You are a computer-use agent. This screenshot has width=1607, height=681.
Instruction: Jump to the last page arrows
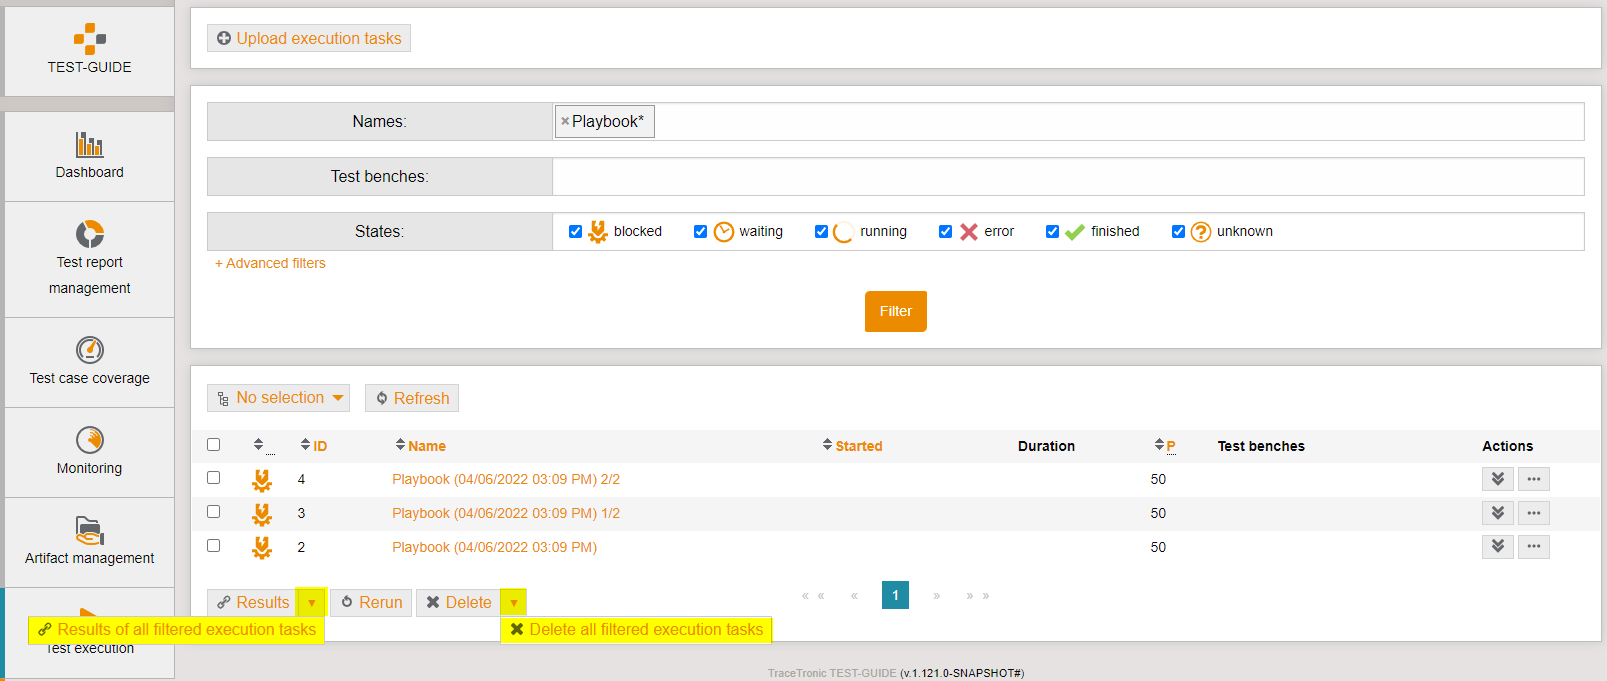[x=978, y=596]
